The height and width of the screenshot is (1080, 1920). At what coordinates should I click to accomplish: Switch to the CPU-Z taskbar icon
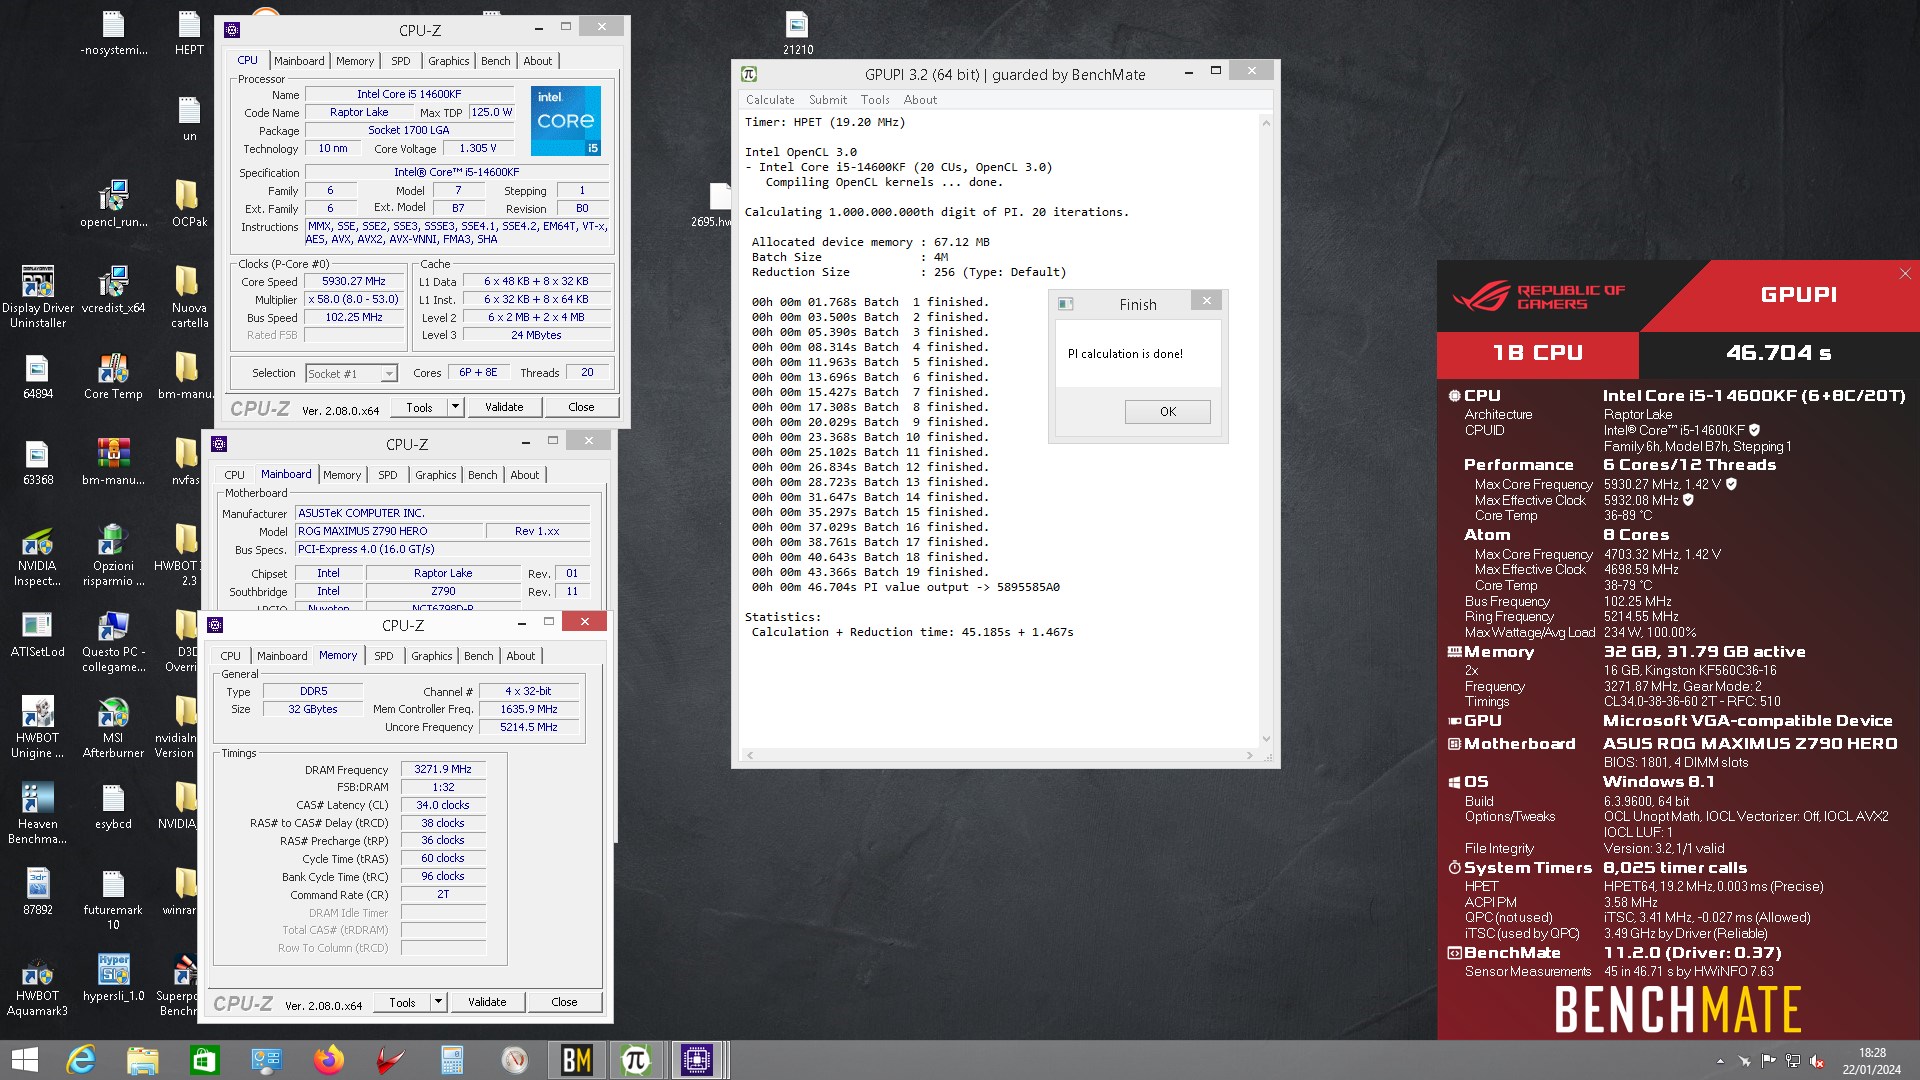tap(697, 1060)
